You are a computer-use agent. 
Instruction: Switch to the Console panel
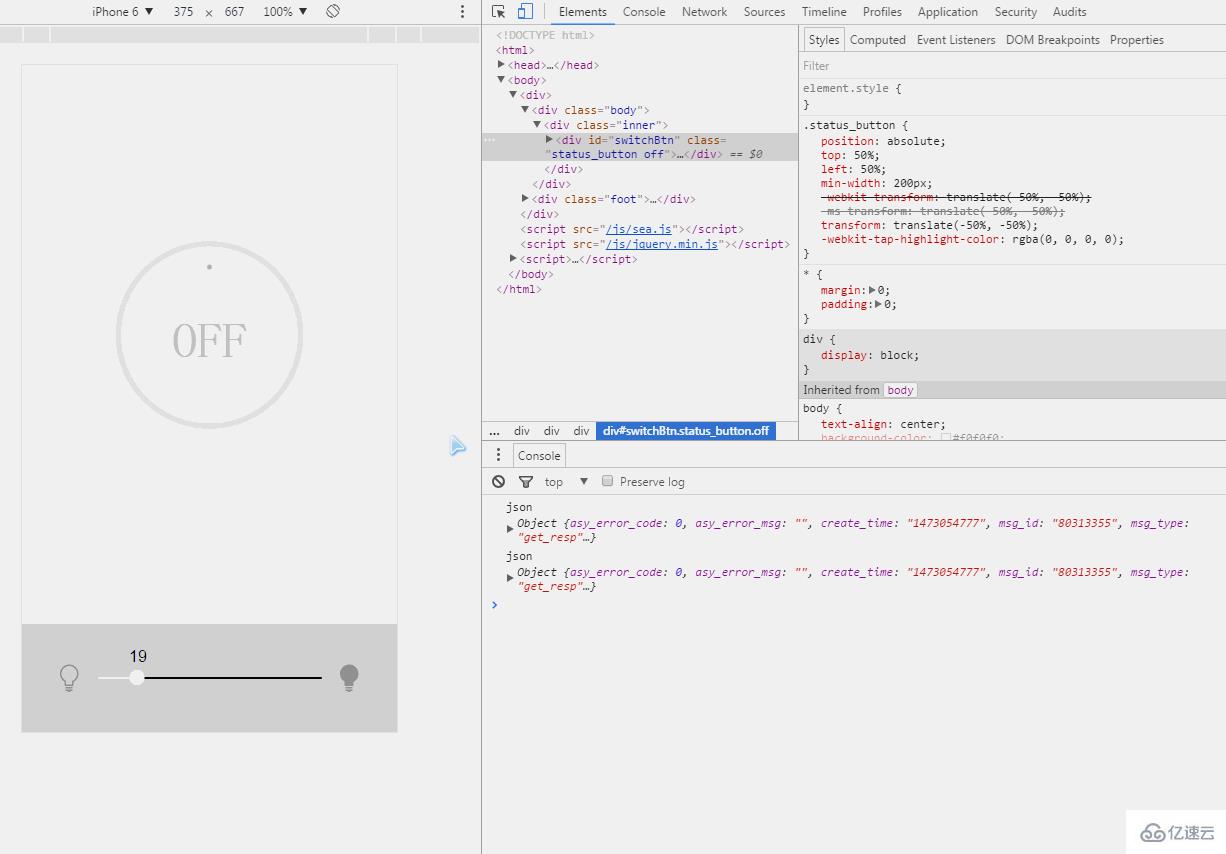point(644,12)
